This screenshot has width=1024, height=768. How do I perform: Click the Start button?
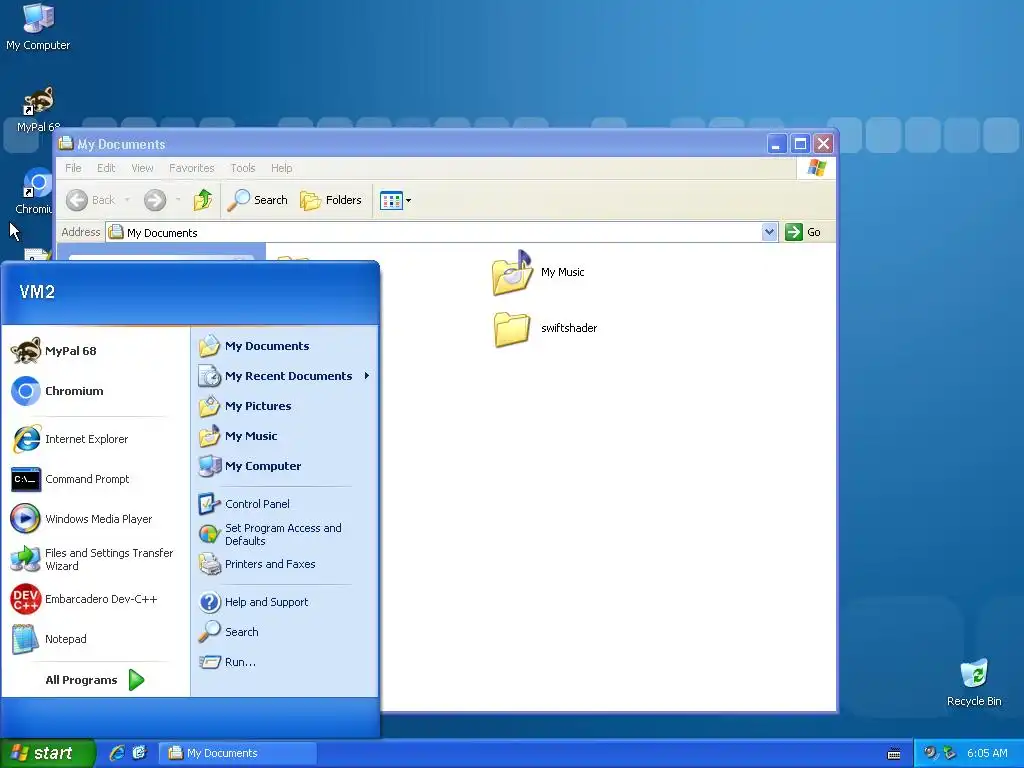(x=47, y=753)
